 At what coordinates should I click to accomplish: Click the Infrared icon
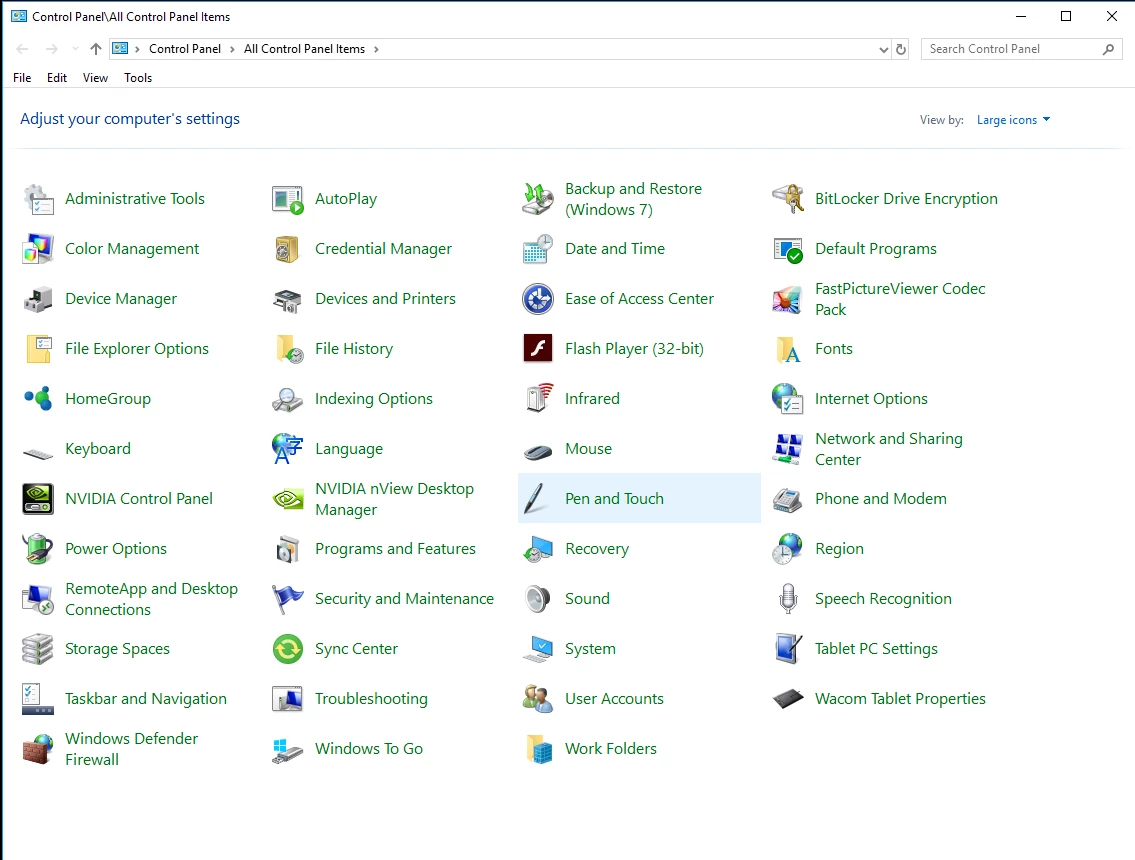[x=538, y=399]
